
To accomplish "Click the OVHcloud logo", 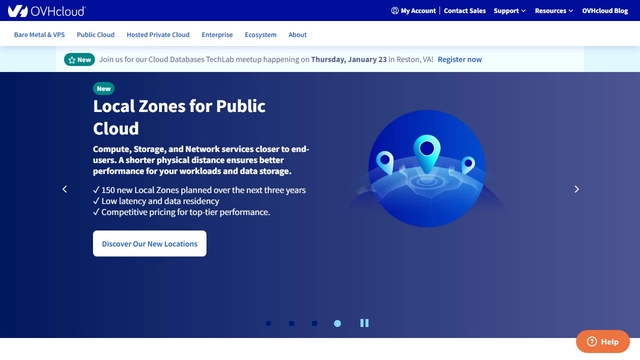I will pos(47,11).
